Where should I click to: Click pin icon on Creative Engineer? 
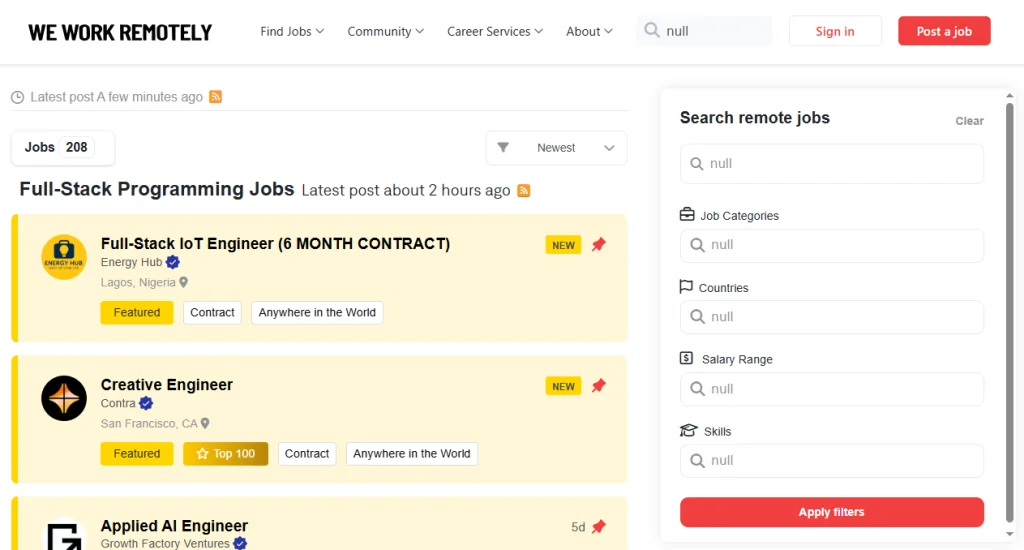click(599, 385)
